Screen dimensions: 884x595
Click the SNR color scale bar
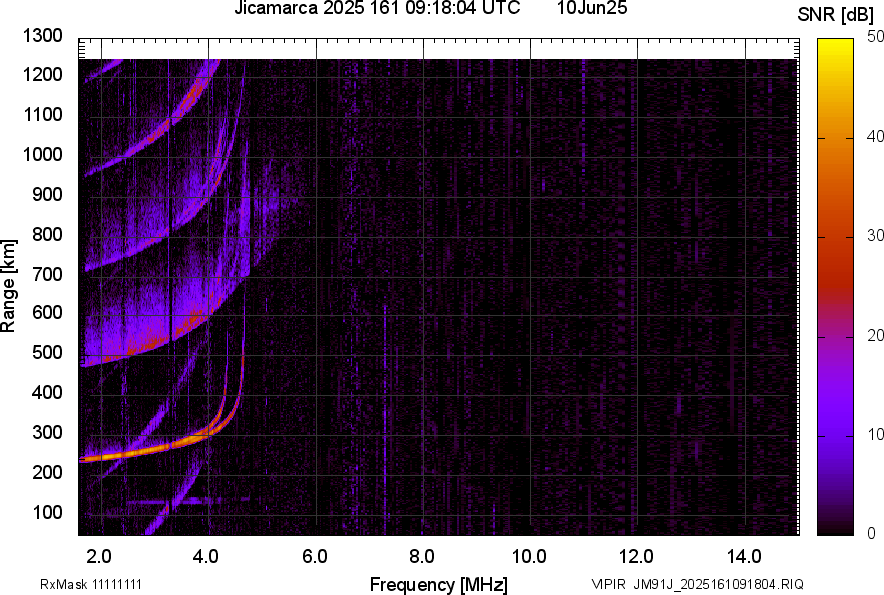coord(836,287)
